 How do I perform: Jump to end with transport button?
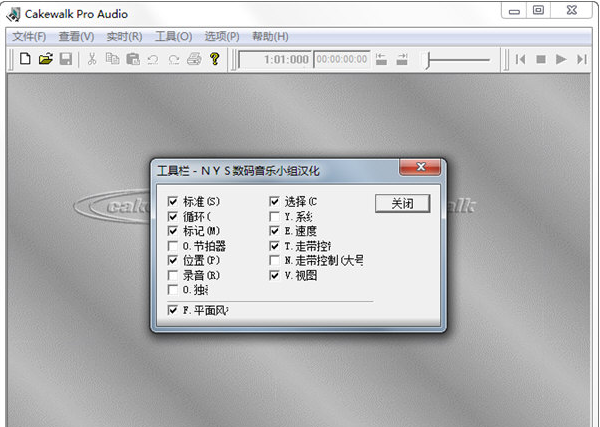(x=582, y=59)
